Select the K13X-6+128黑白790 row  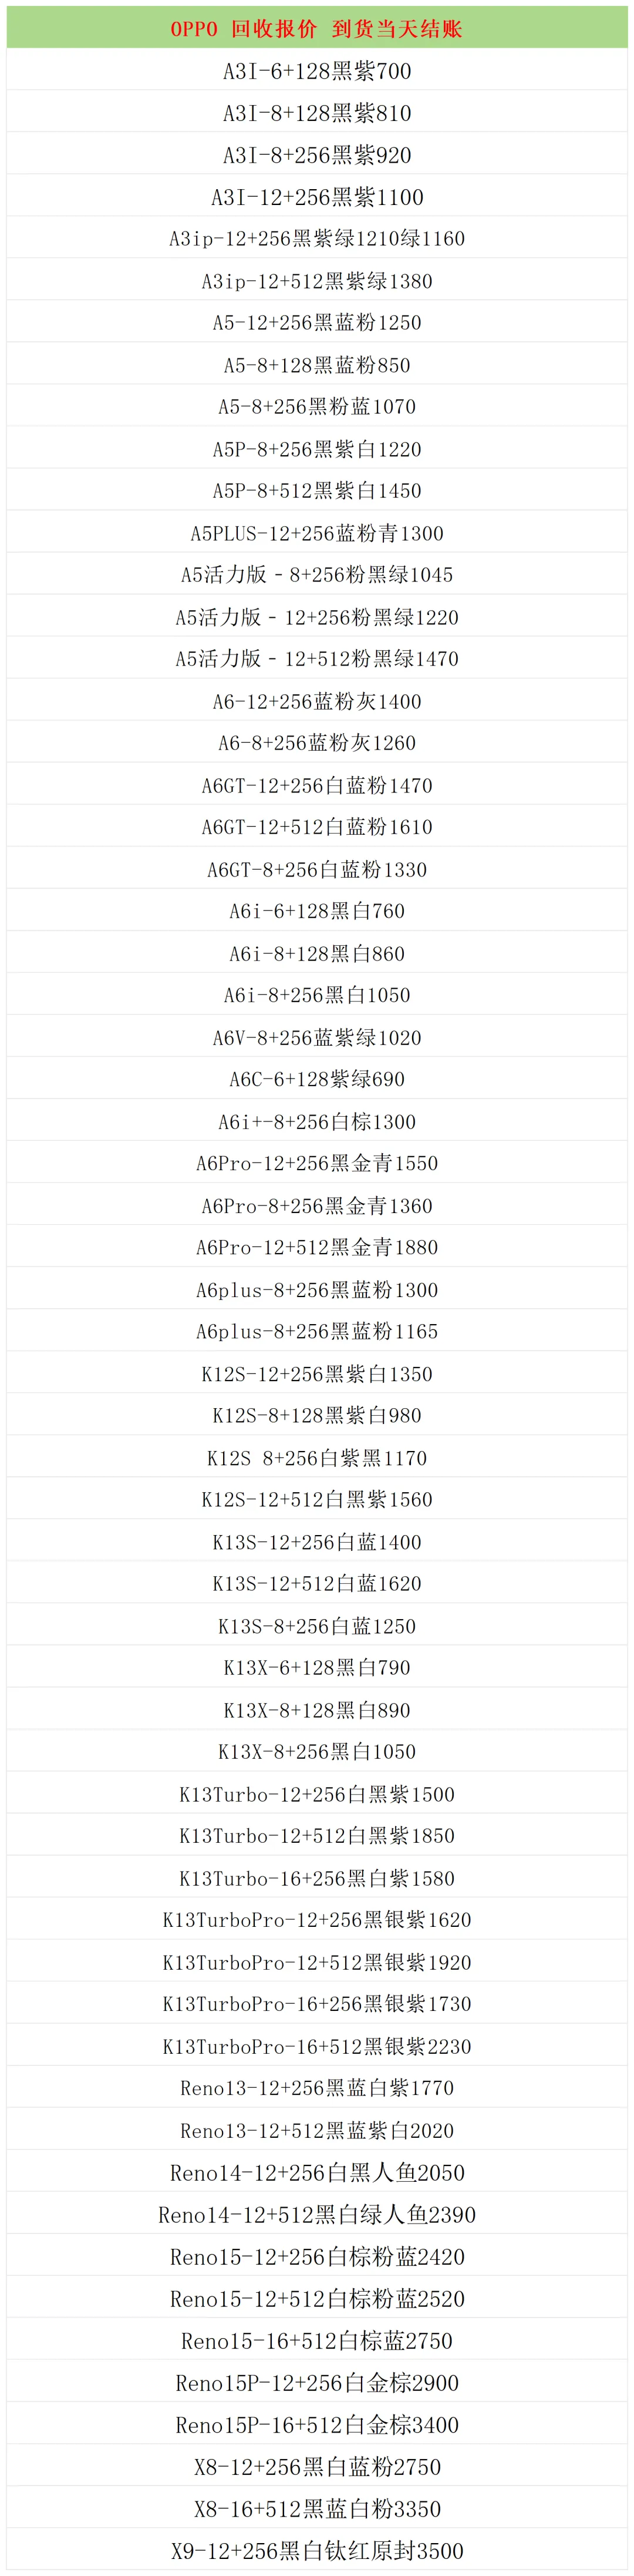317,1666
